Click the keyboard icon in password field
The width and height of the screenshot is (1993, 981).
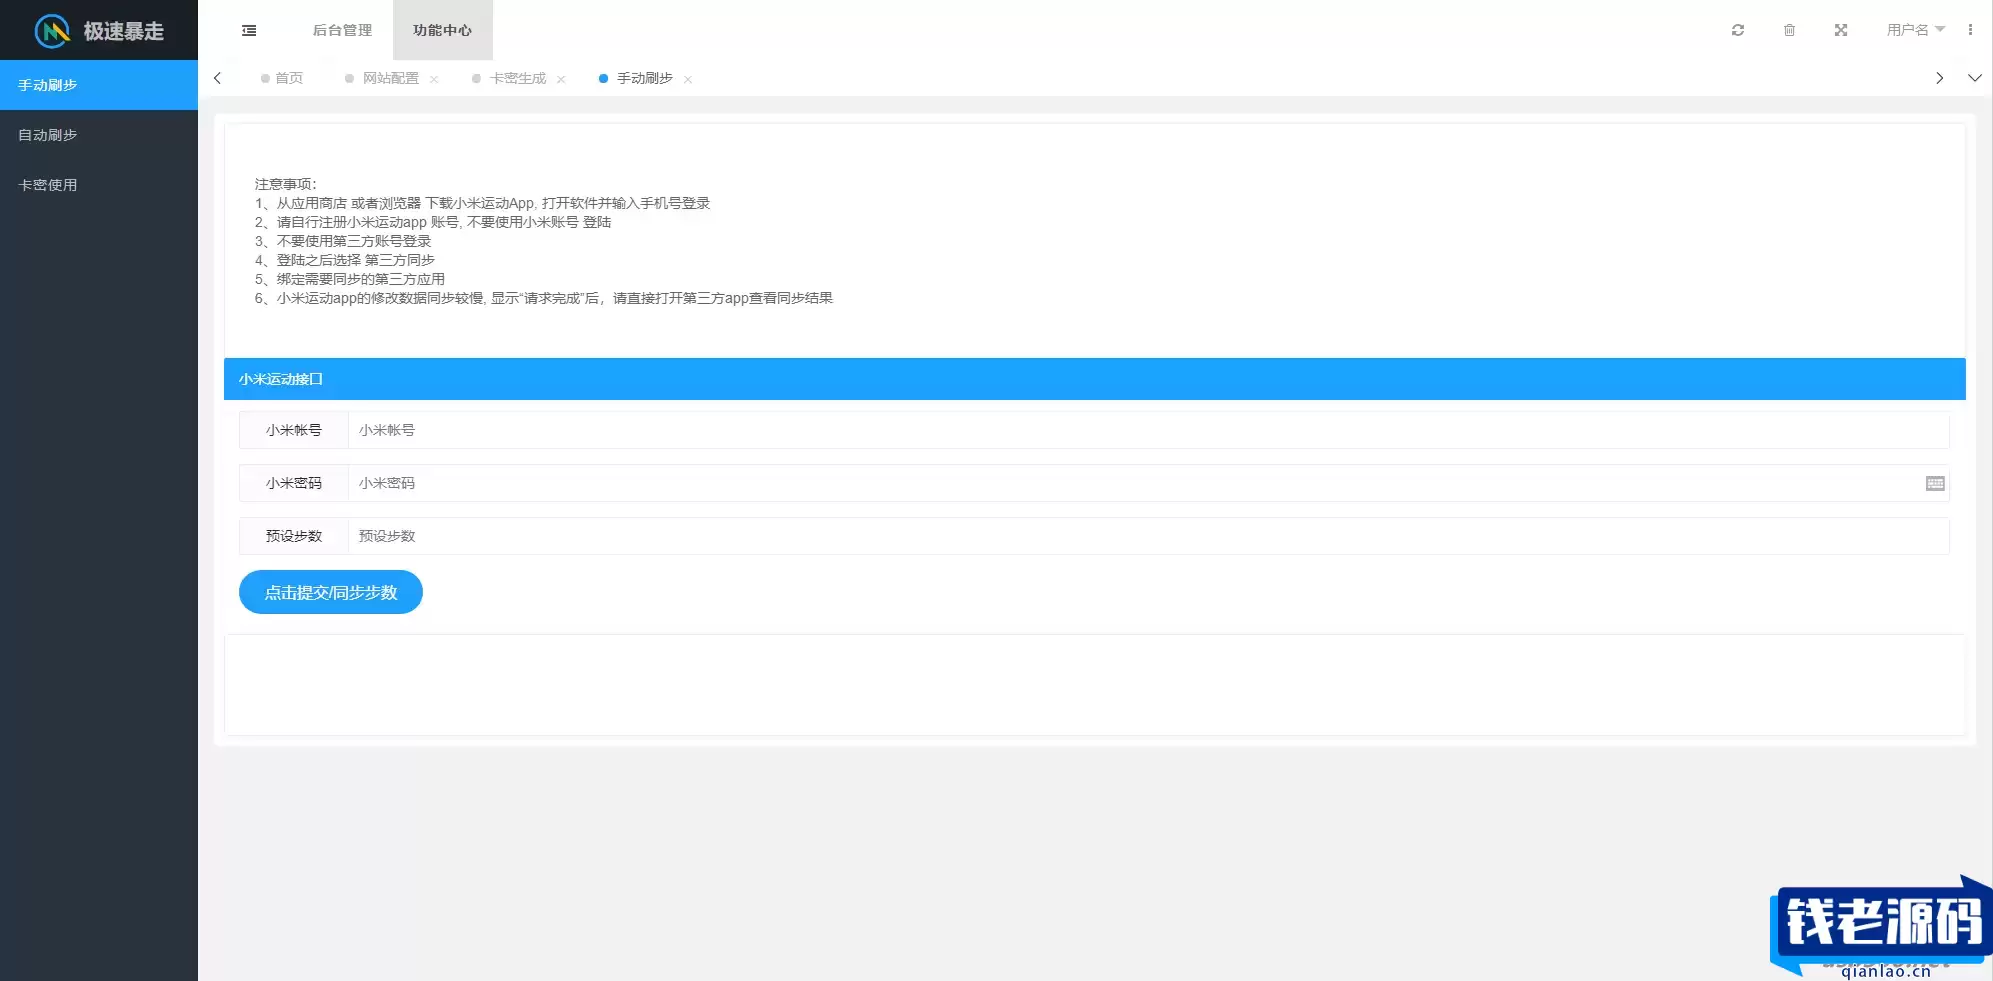tap(1935, 484)
